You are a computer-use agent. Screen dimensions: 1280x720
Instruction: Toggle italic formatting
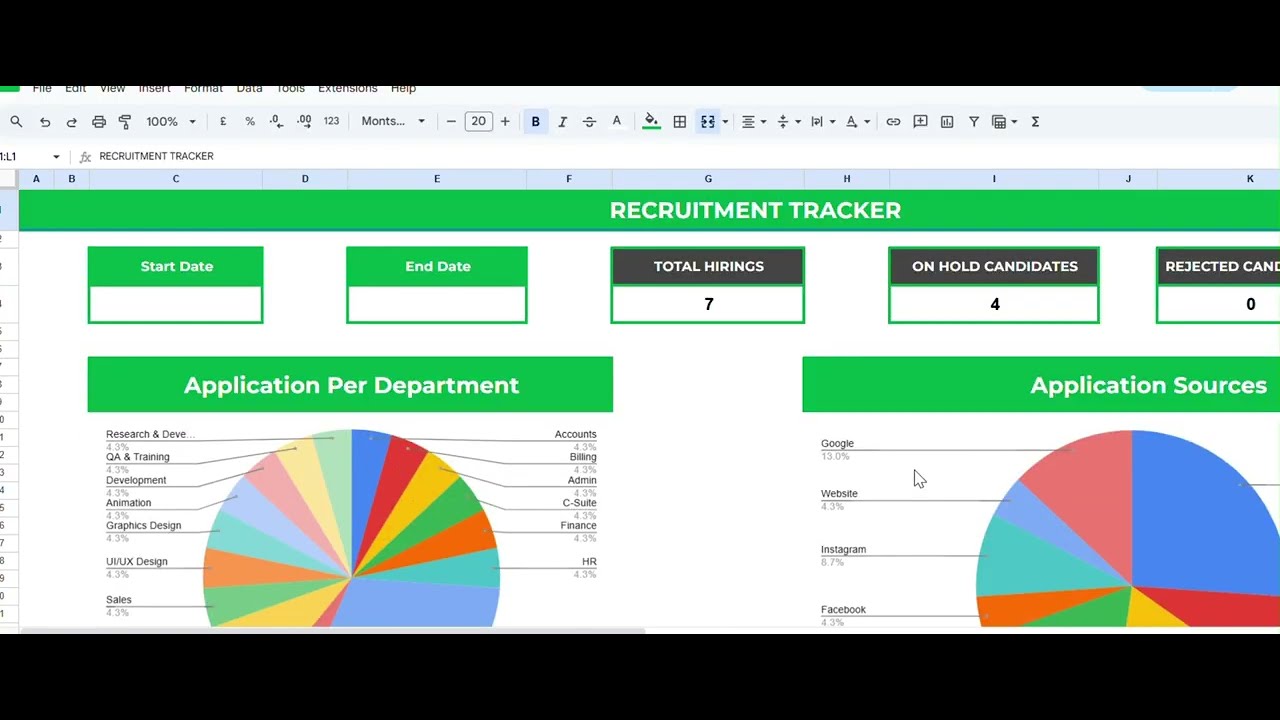pos(562,122)
